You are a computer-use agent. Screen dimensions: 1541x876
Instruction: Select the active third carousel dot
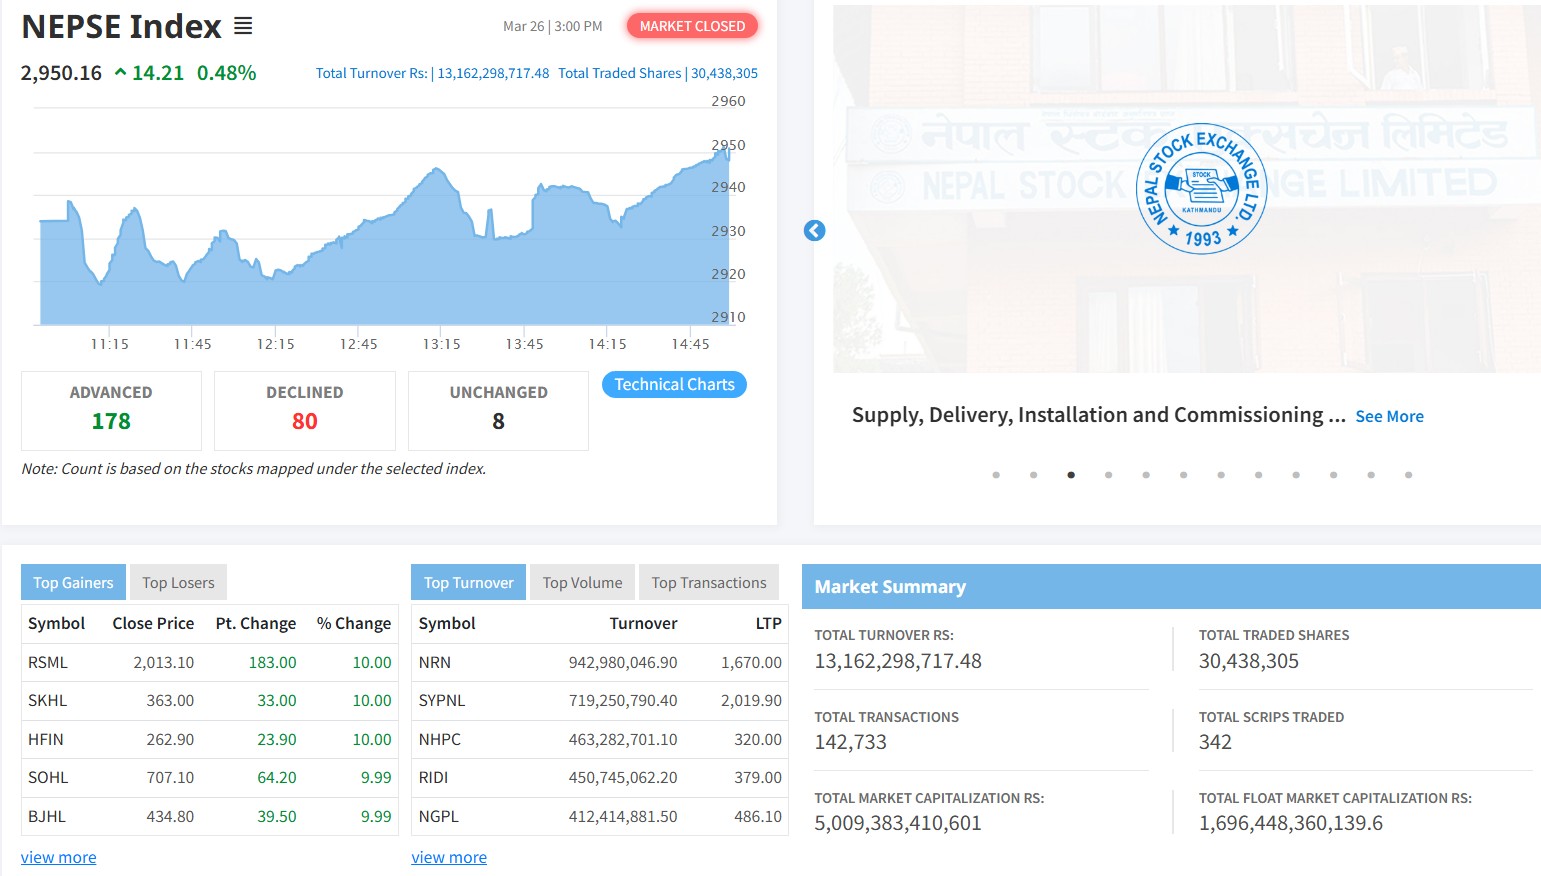click(x=1071, y=475)
